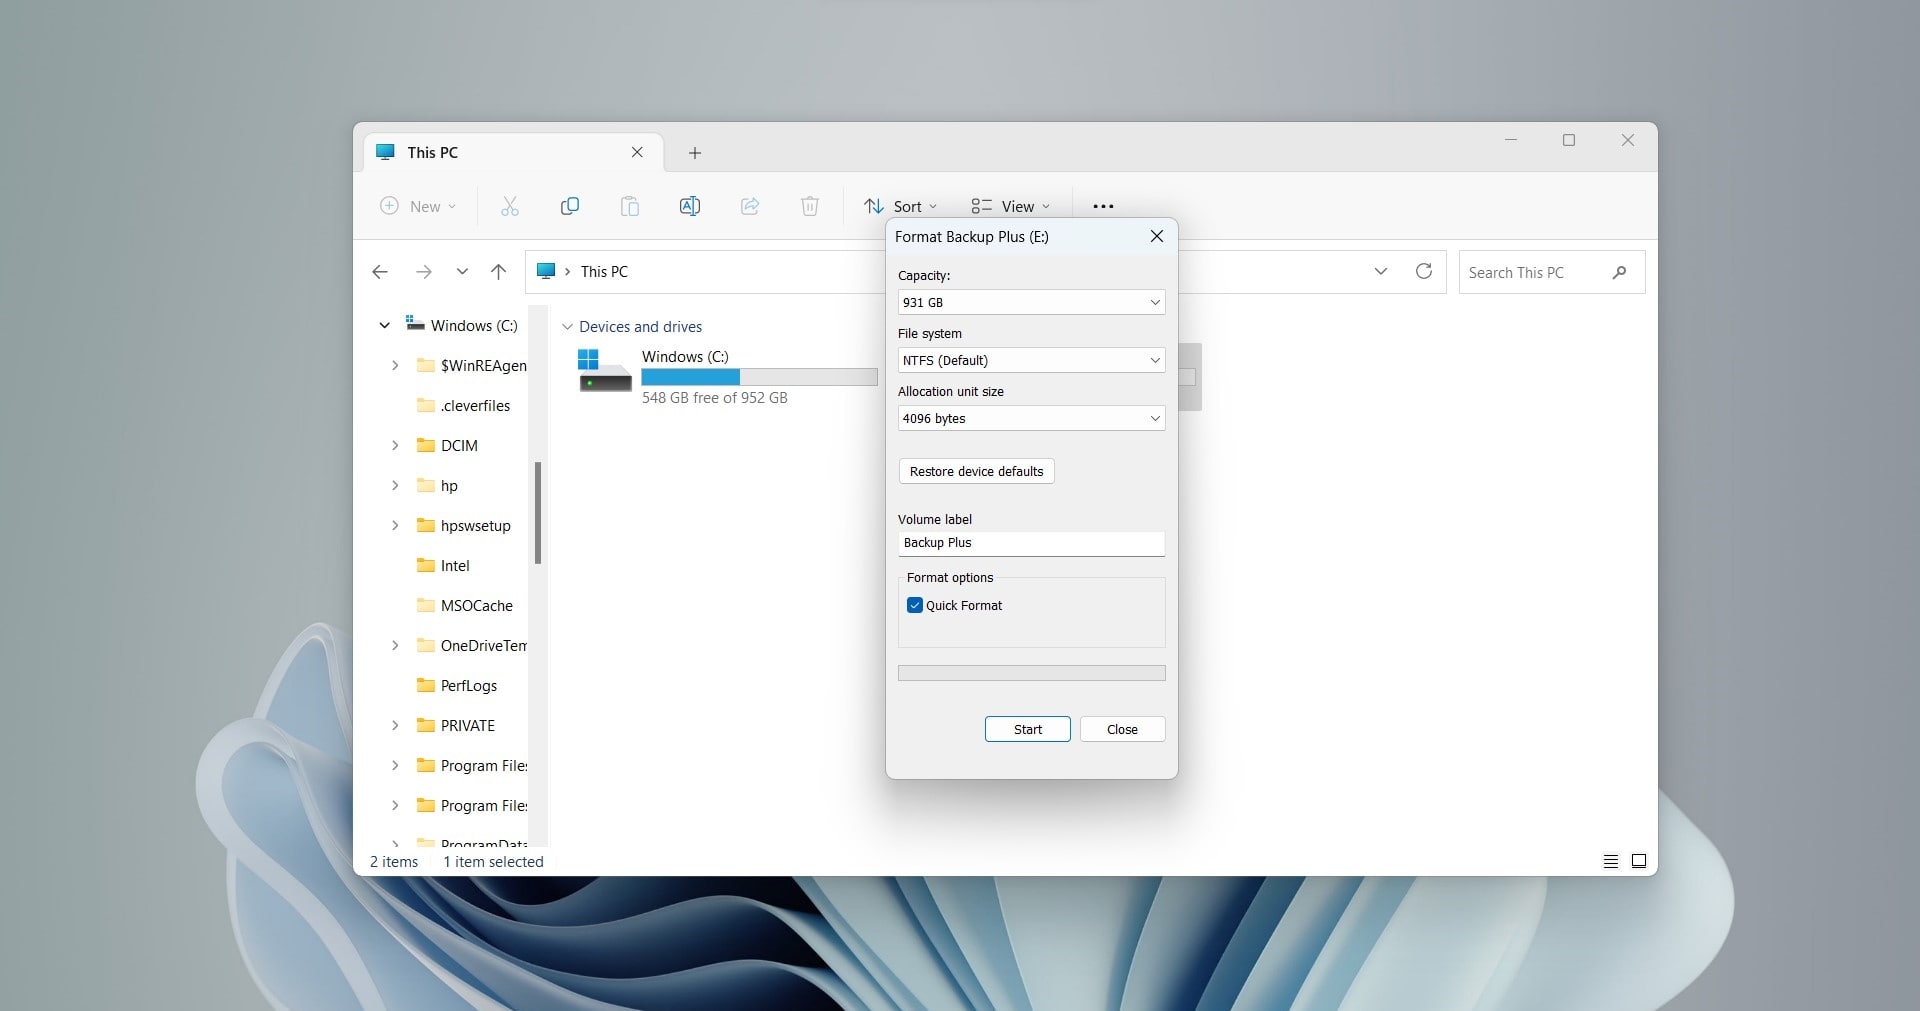Click the Share icon in toolbar

(749, 206)
